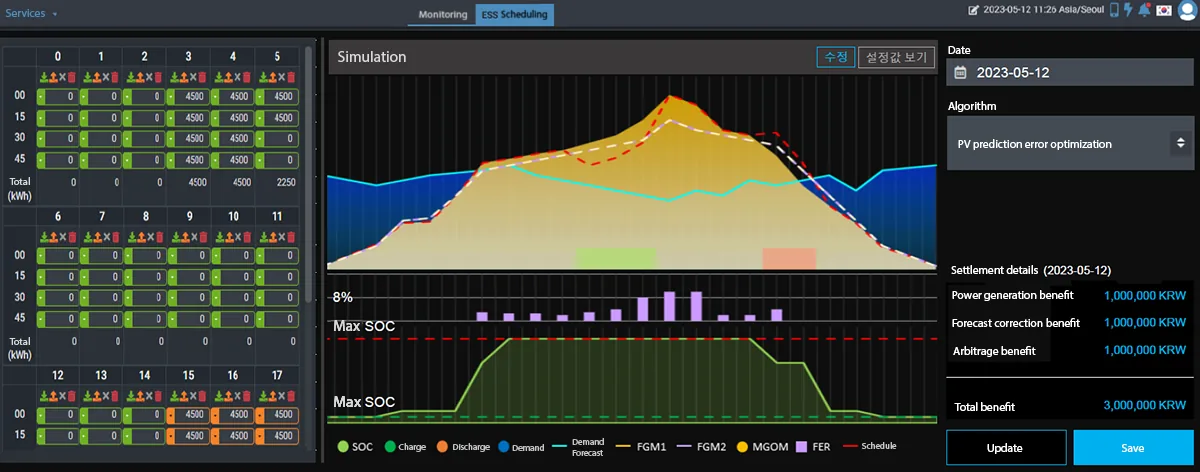The width and height of the screenshot is (1200, 472).
Task: Click the orange discharge arrow for hour 5
Action: 273,77
